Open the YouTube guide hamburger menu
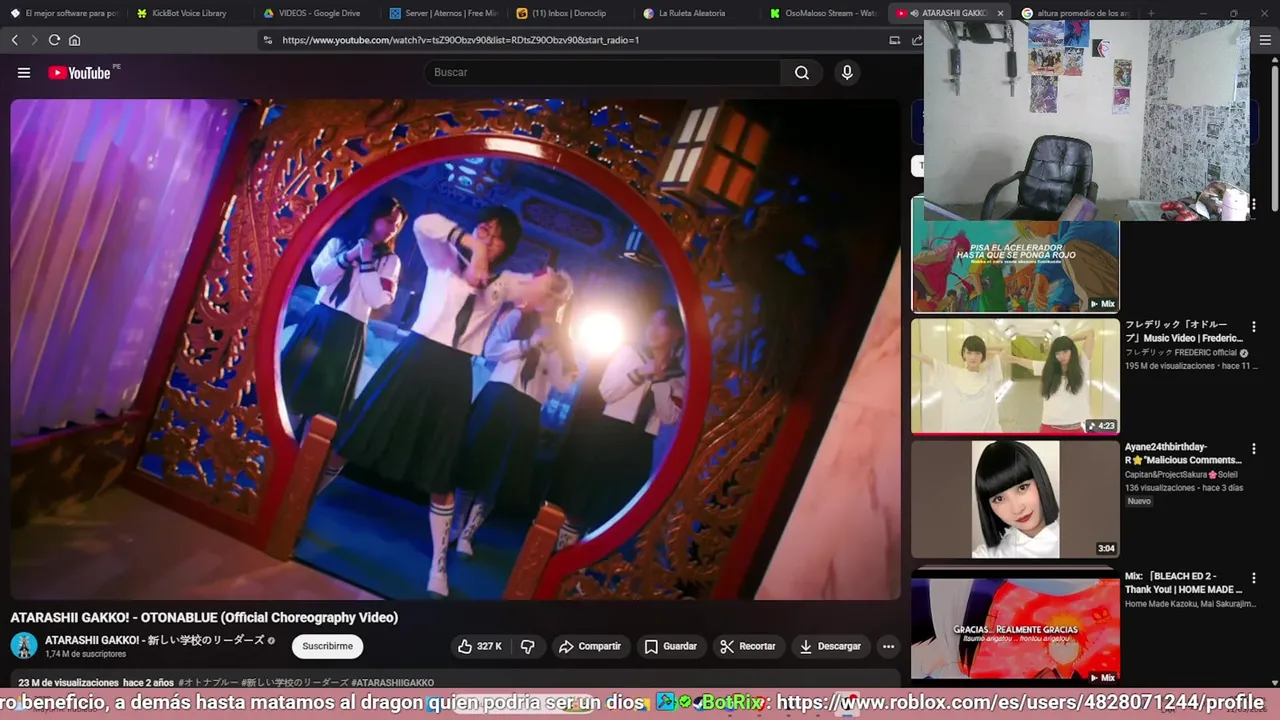This screenshot has height=720, width=1280. coord(24,72)
